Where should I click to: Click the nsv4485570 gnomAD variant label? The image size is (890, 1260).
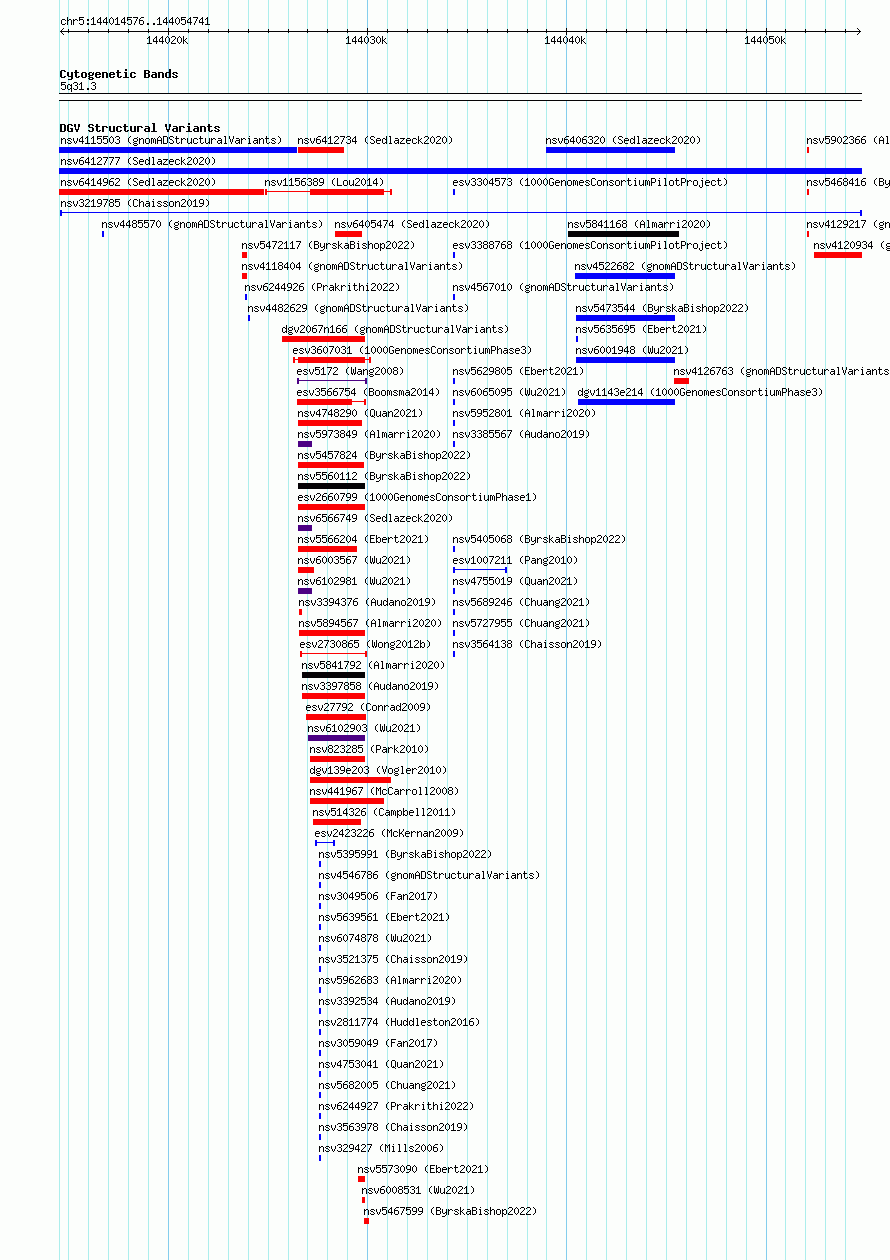click(x=213, y=224)
